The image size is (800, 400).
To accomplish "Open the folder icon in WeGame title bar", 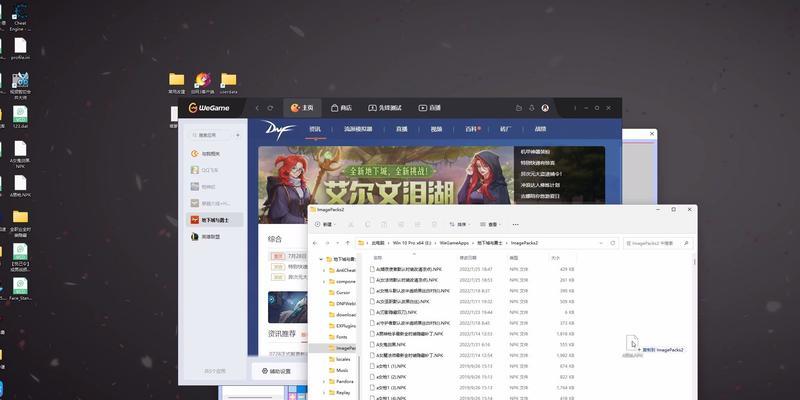I will point(519,108).
